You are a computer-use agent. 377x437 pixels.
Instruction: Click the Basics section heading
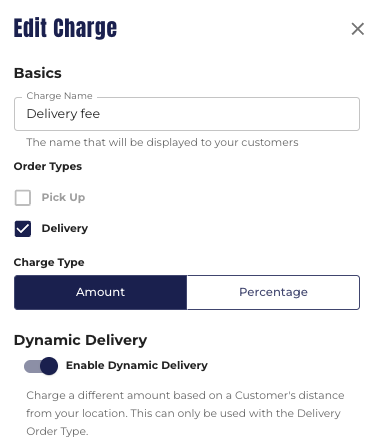pos(38,73)
